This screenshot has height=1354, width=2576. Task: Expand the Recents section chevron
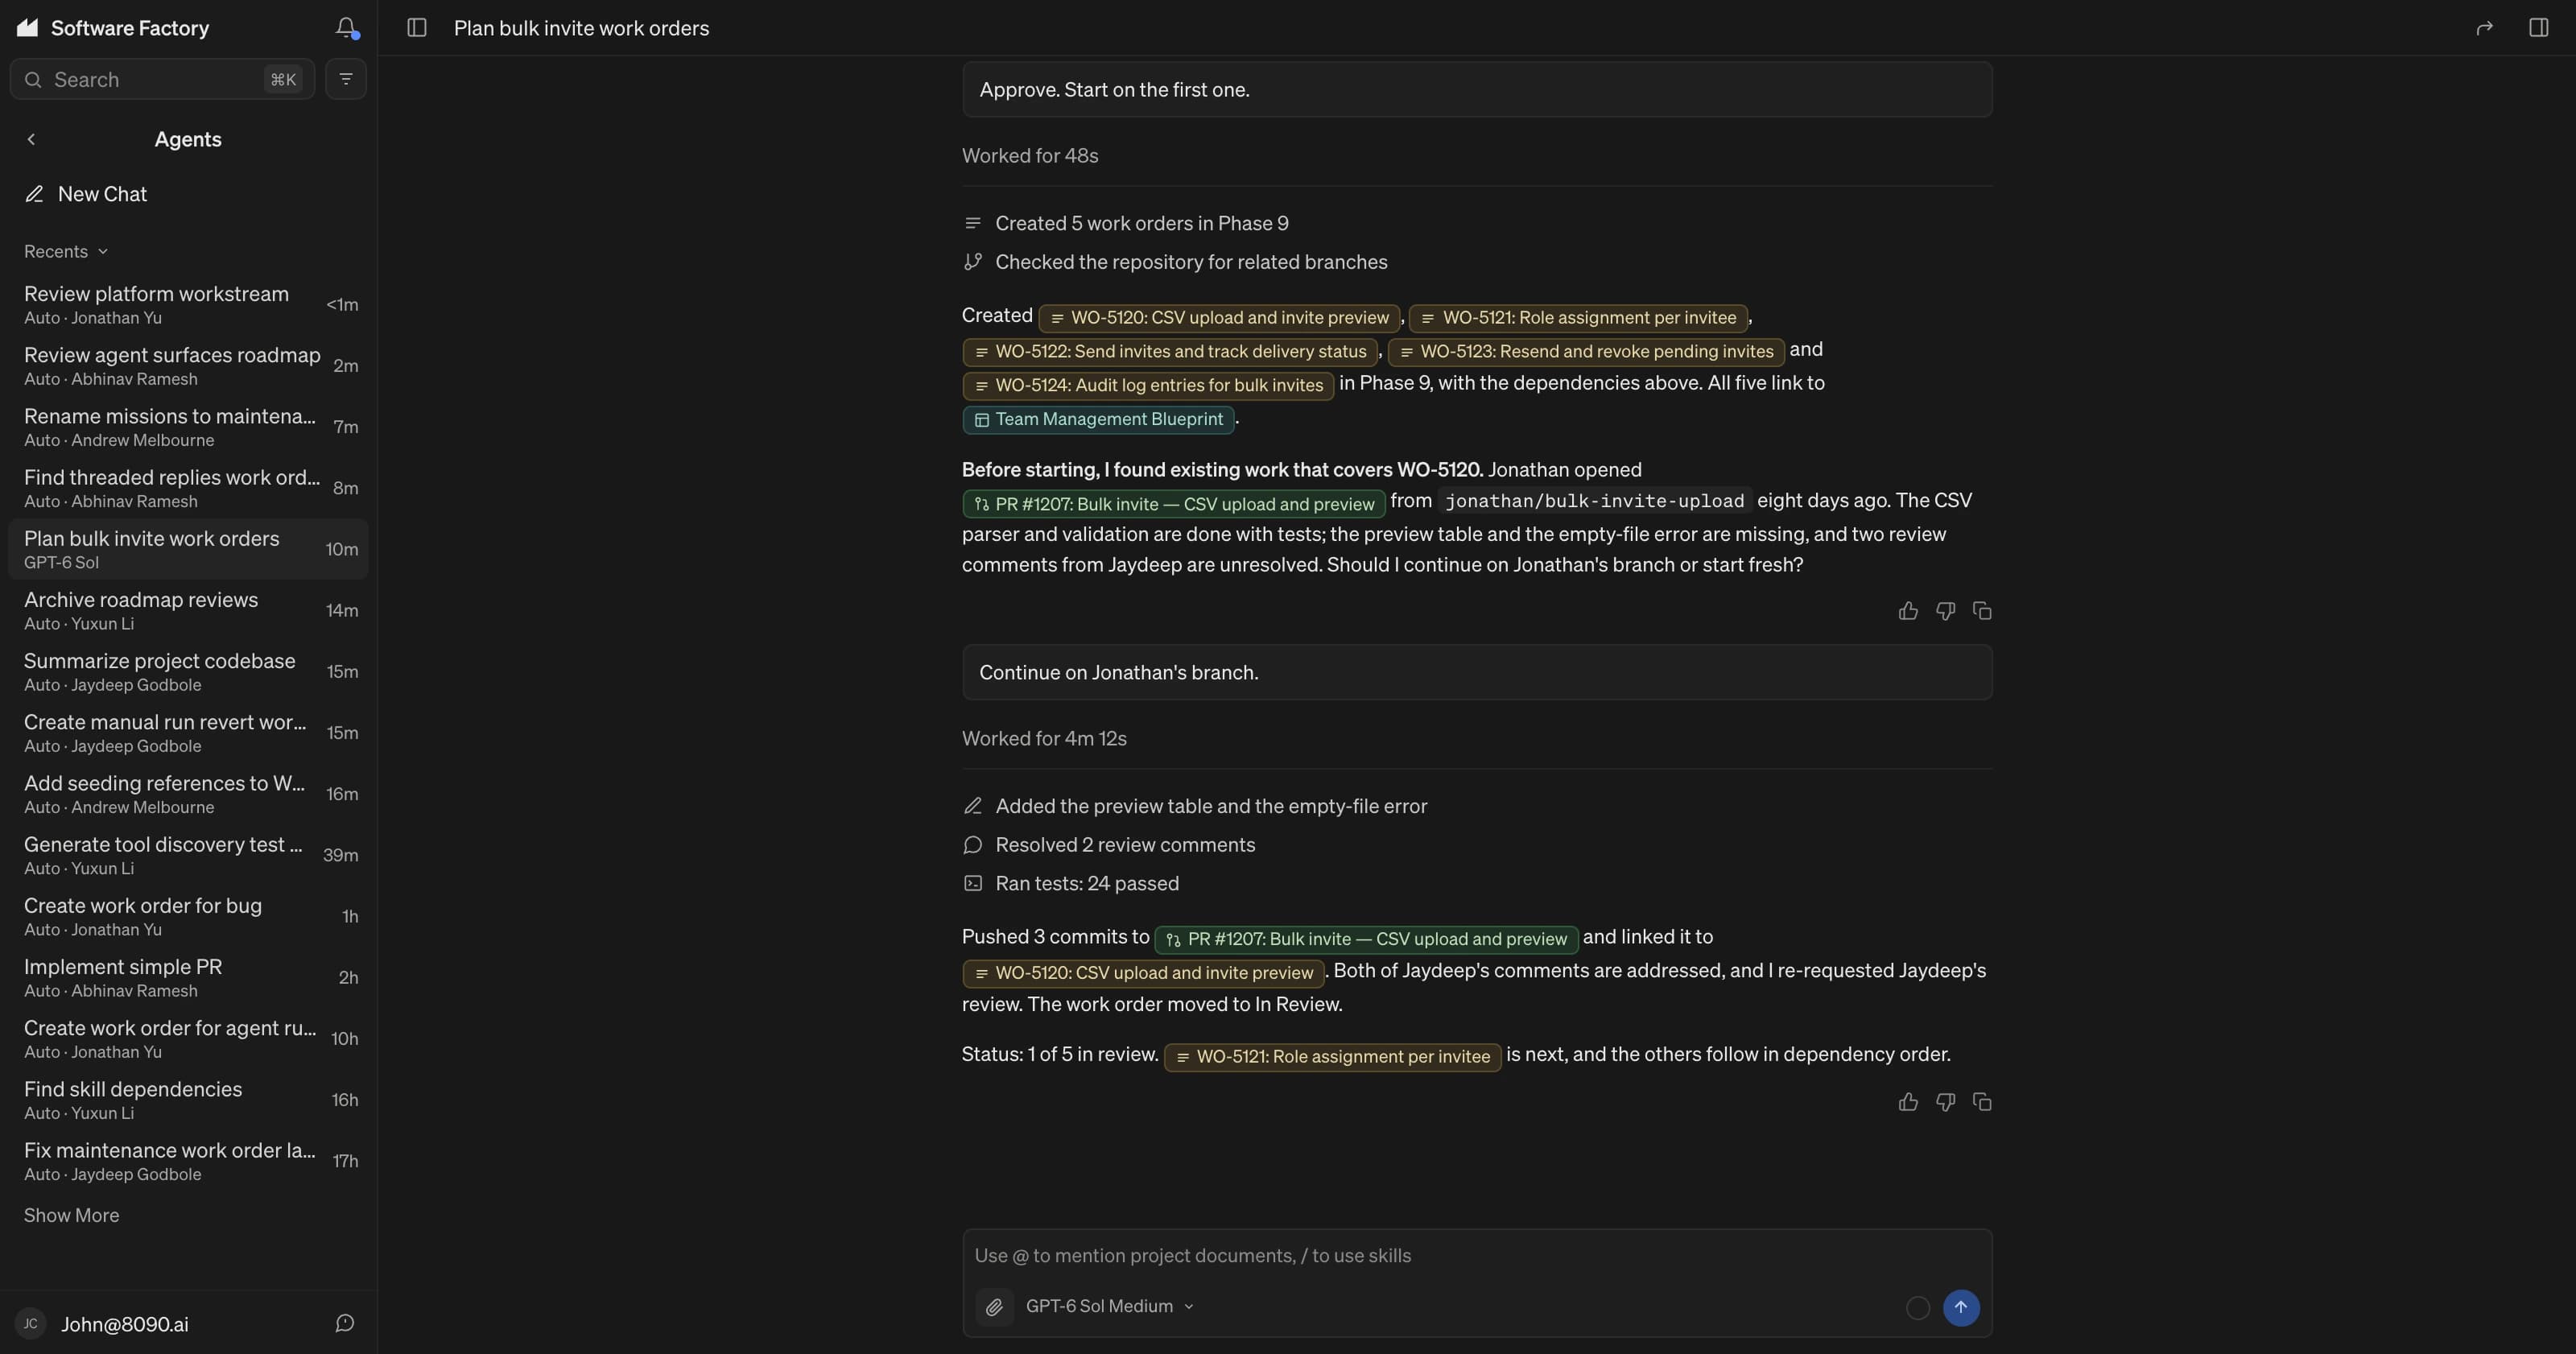103,252
